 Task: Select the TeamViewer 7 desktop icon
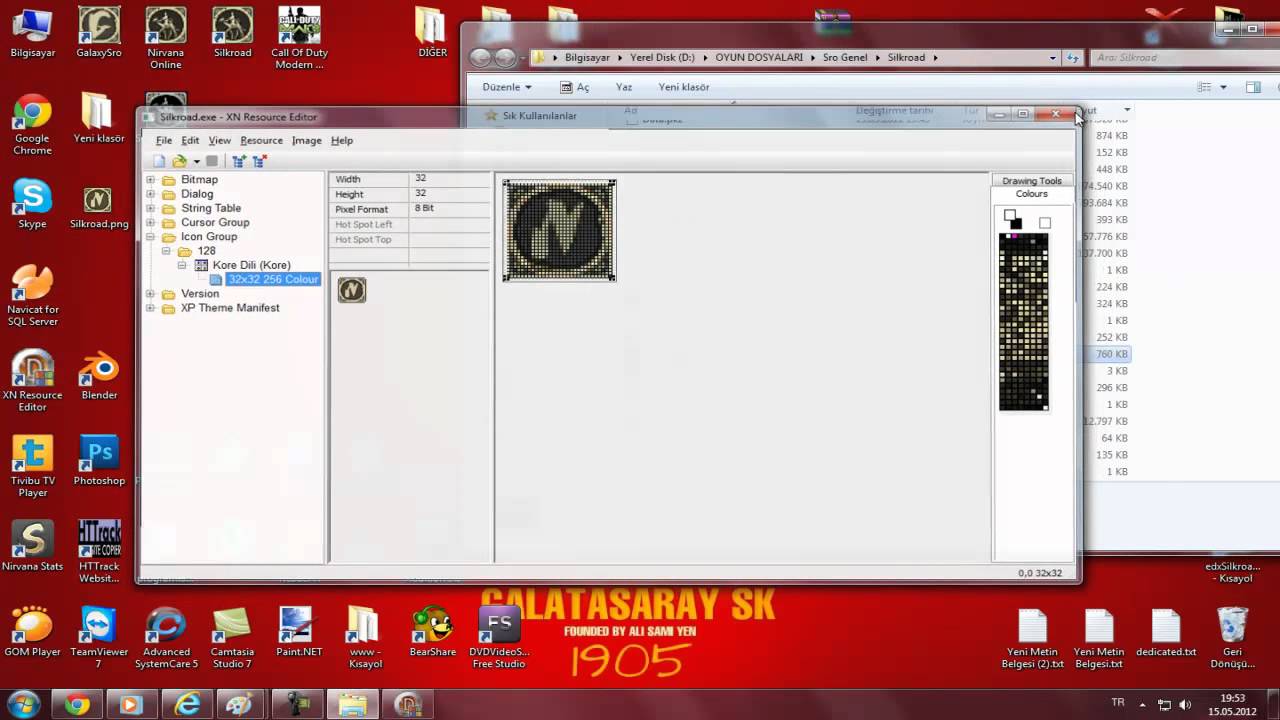[x=99, y=637]
